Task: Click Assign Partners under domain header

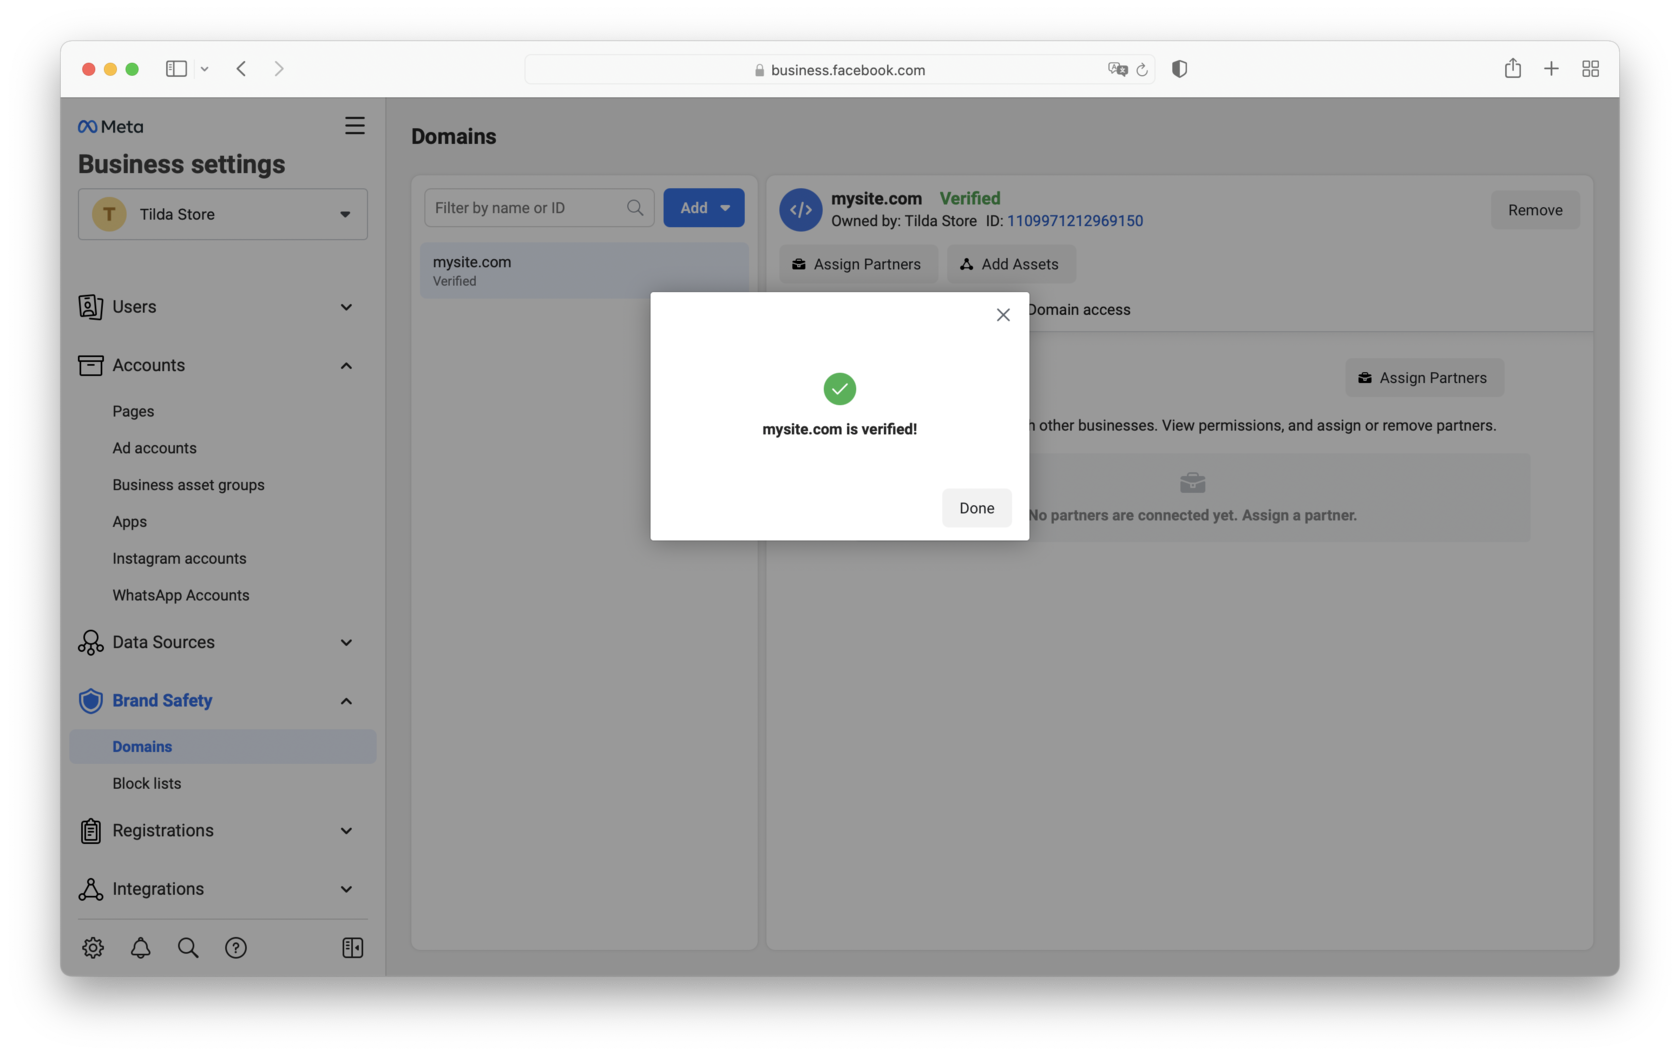Action: pos(858,264)
